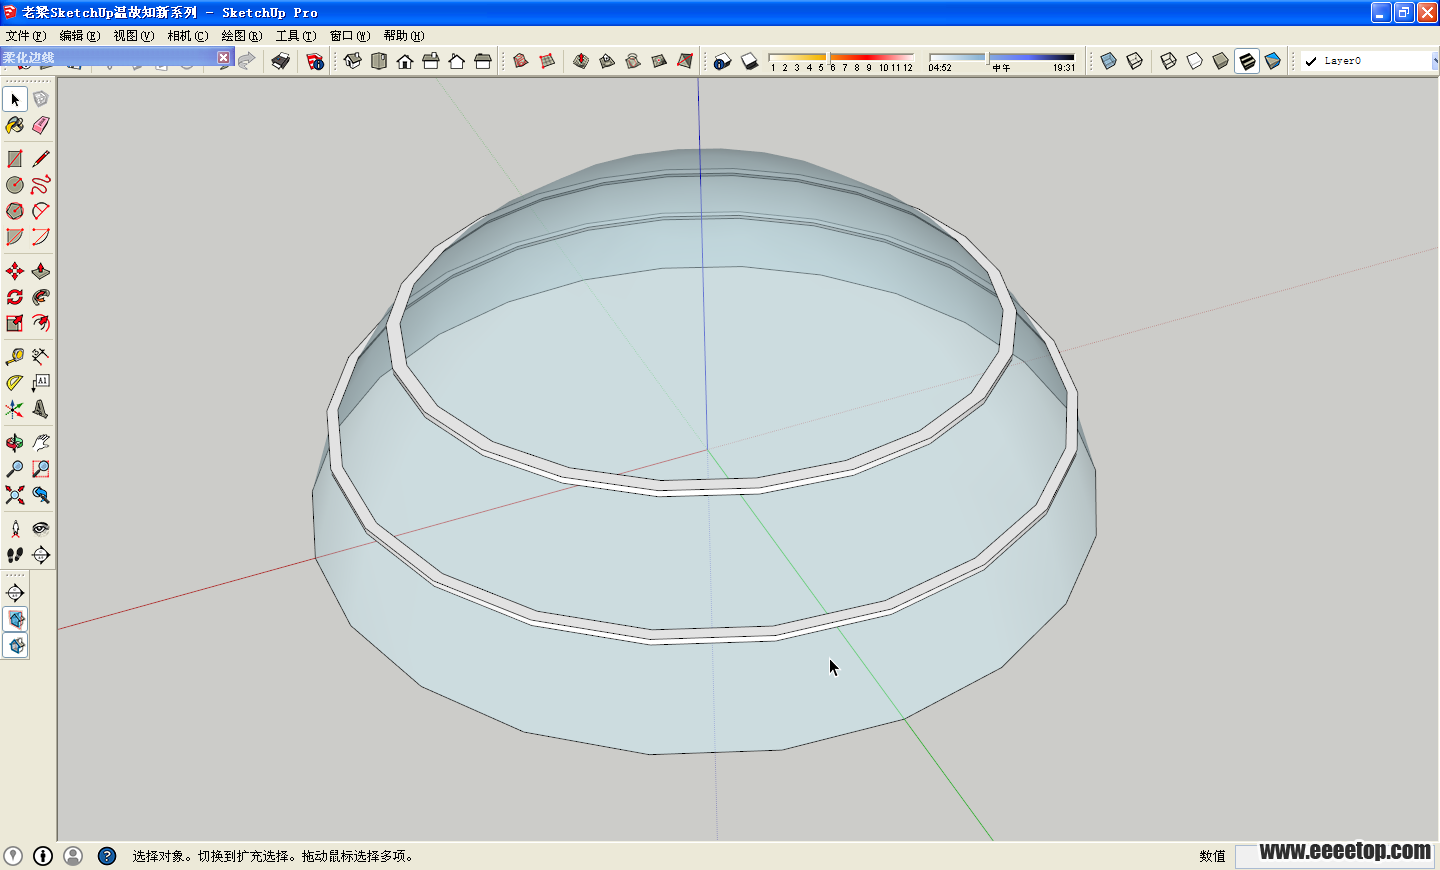Activate the Follow Me tool
The width and height of the screenshot is (1440, 870).
41,297
